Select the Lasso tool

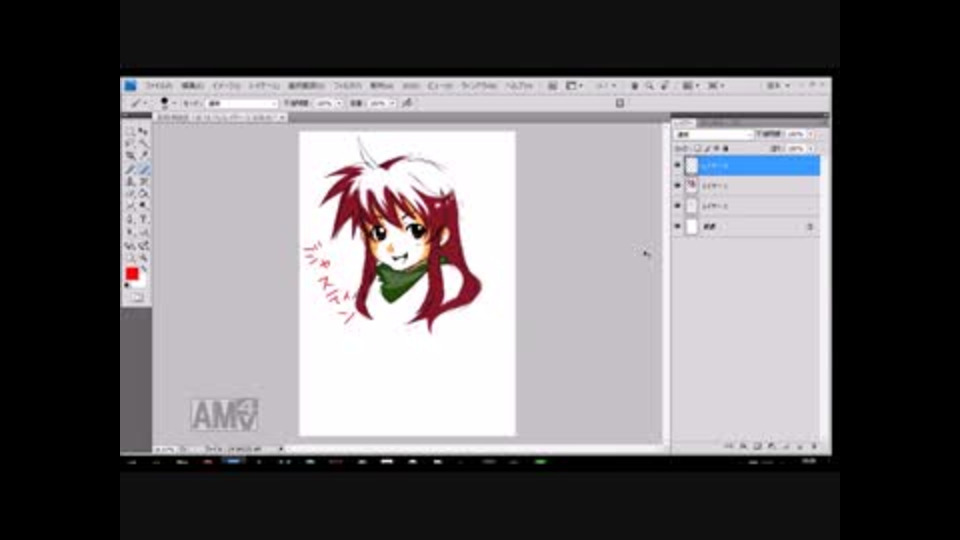click(130, 143)
